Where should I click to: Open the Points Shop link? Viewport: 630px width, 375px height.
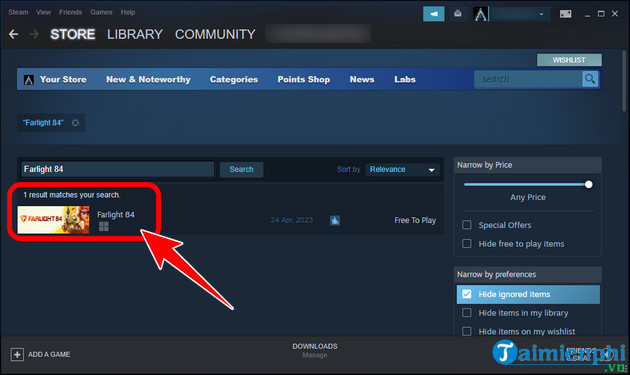pos(304,79)
